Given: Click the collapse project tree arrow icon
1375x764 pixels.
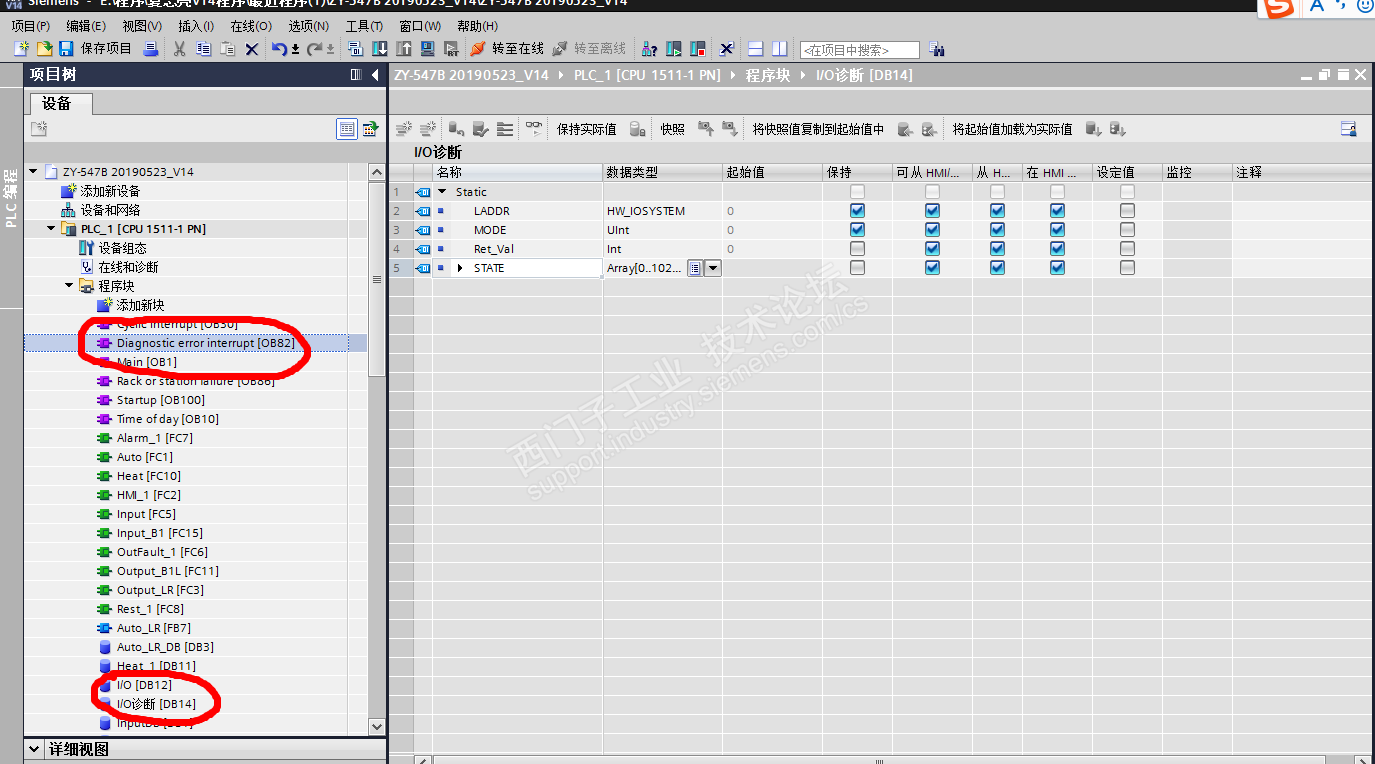Looking at the screenshot, I should point(375,75).
